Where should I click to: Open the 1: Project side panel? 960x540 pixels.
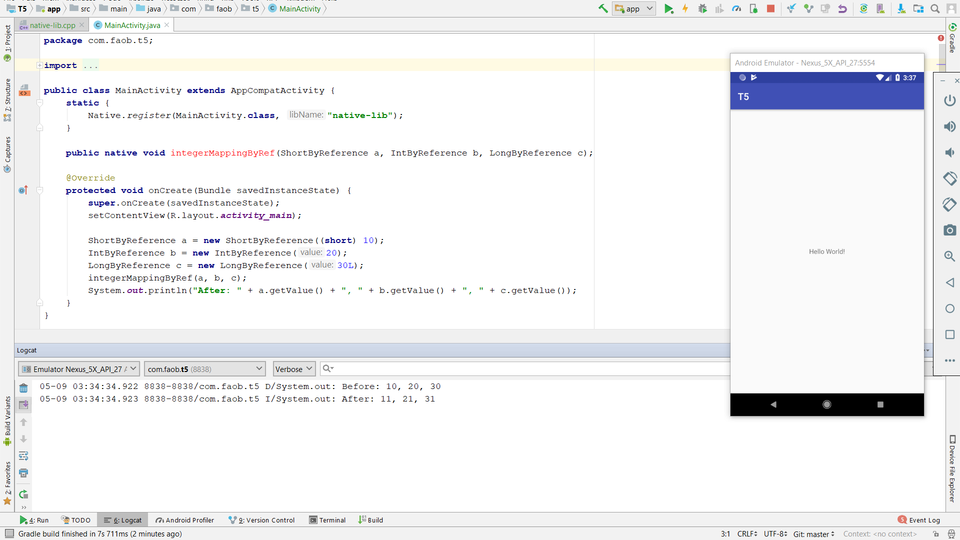[x=7, y=44]
